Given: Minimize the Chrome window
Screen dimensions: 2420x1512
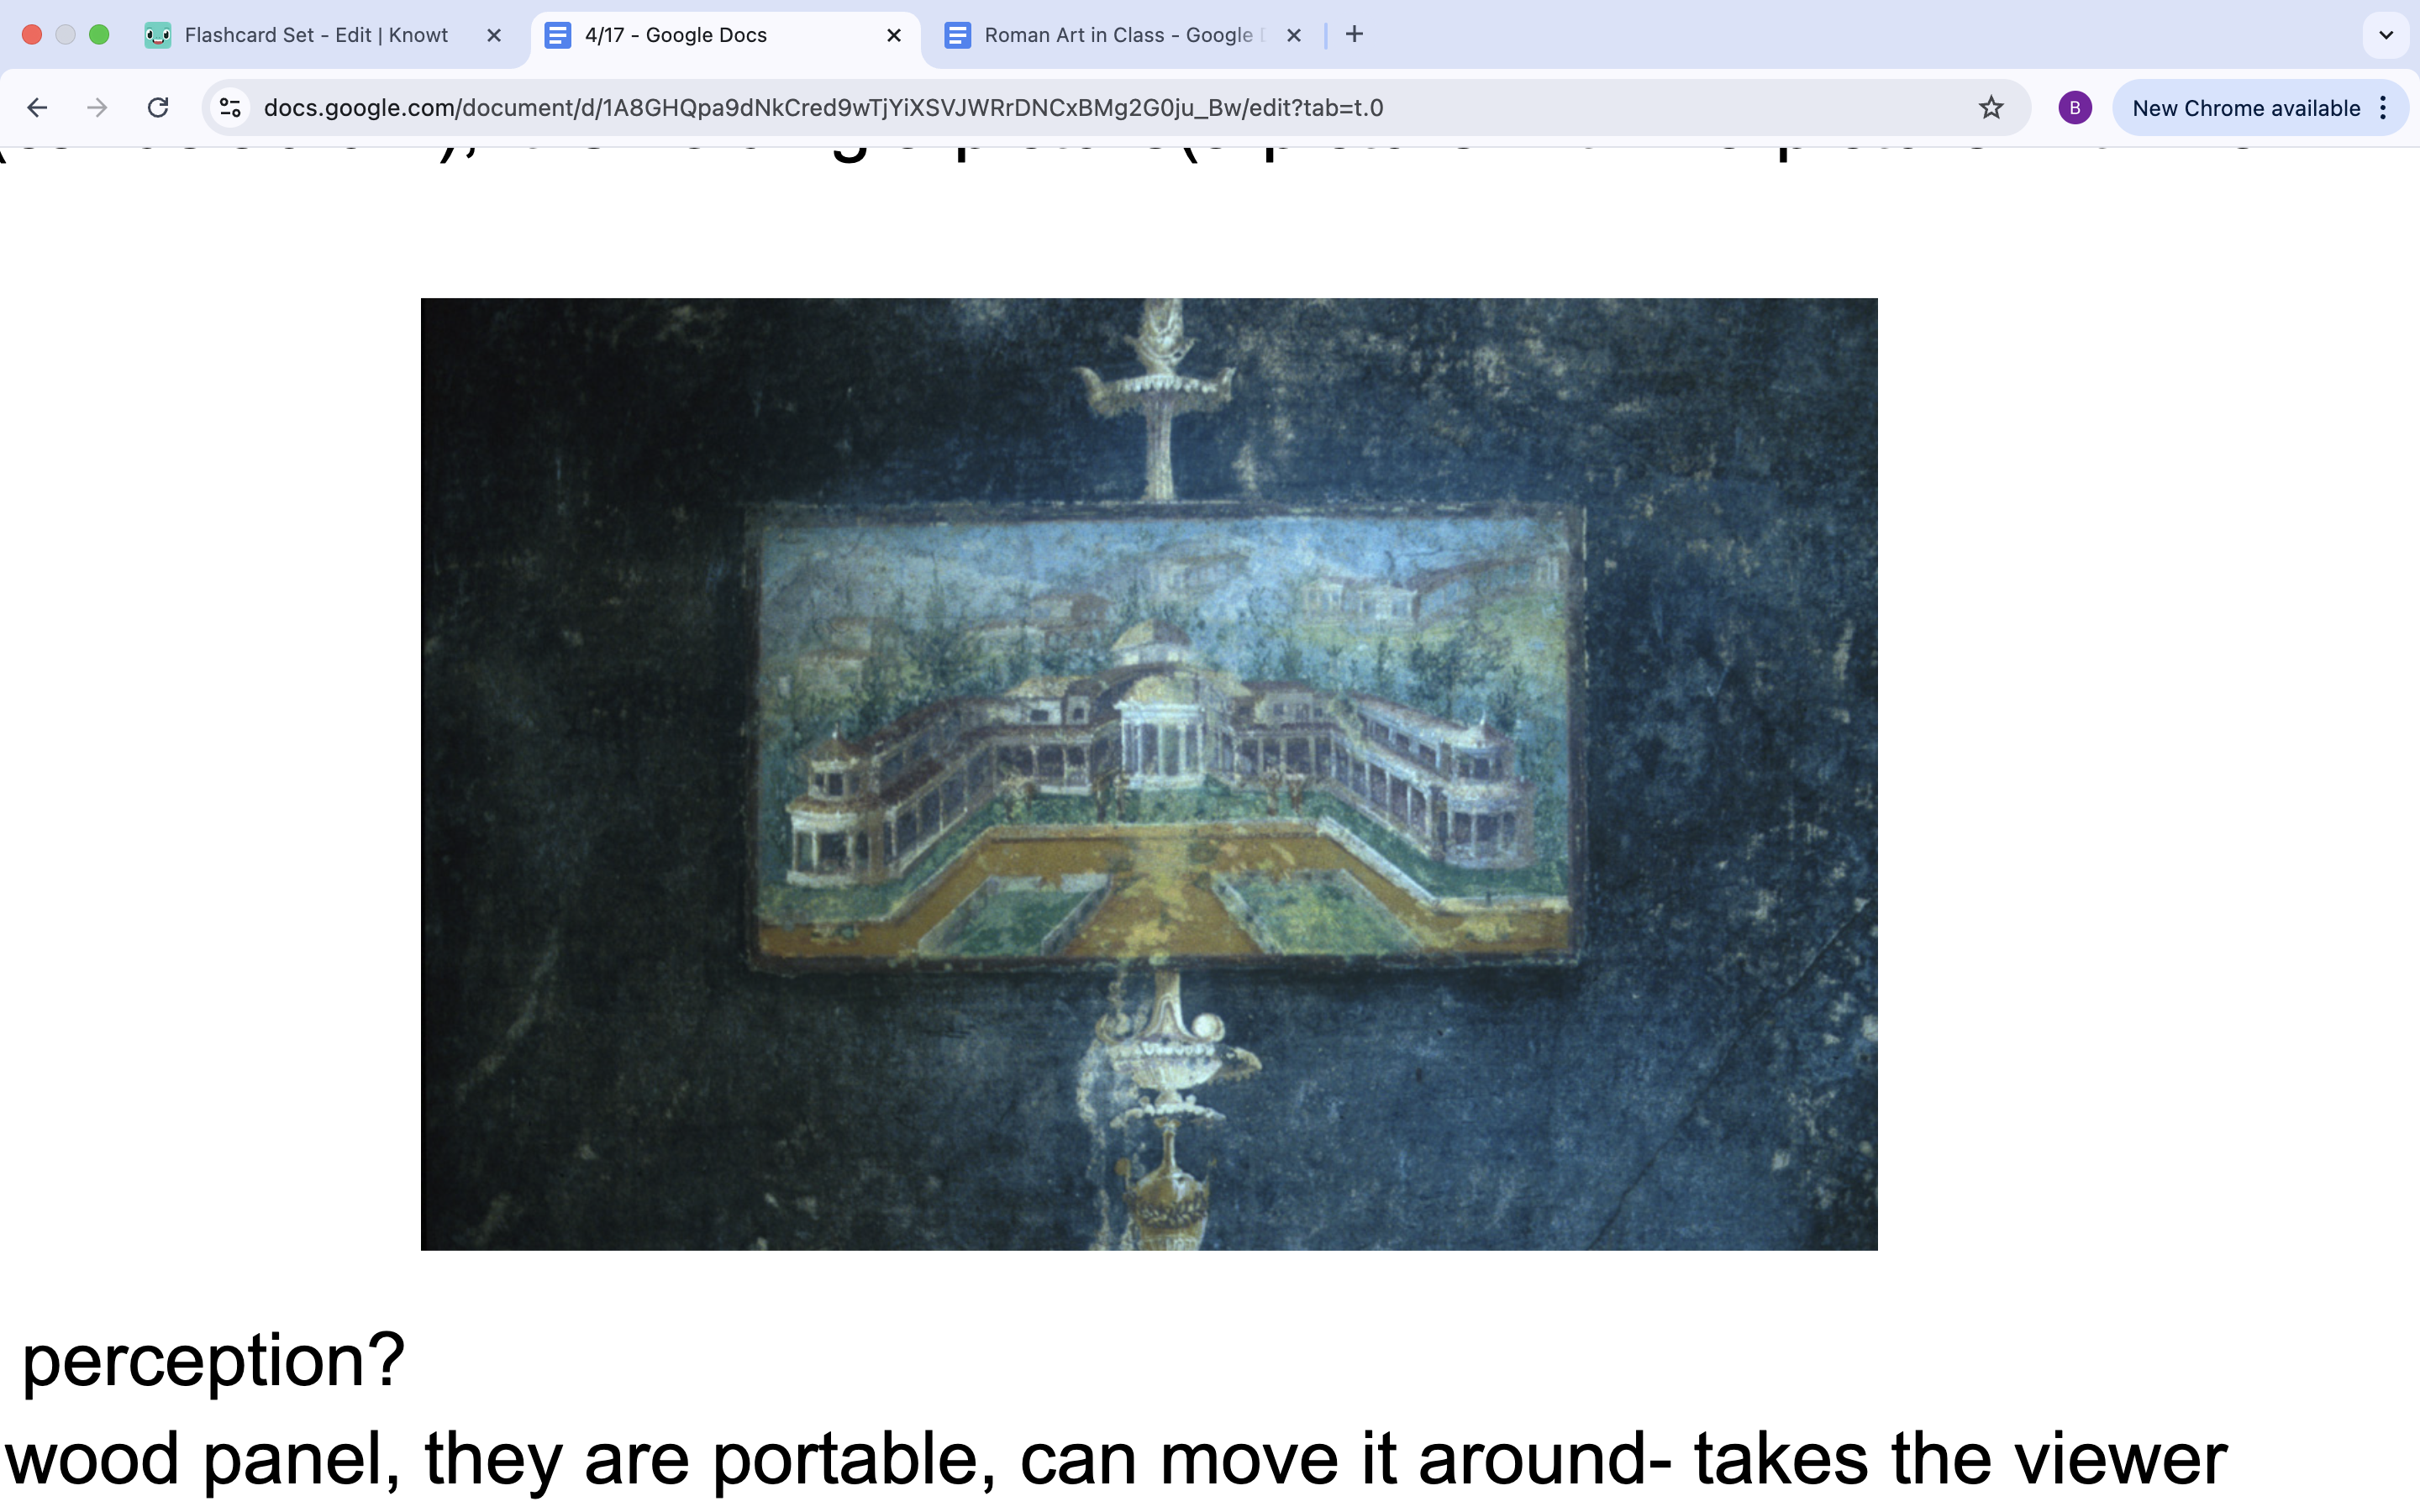Looking at the screenshot, I should point(65,35).
